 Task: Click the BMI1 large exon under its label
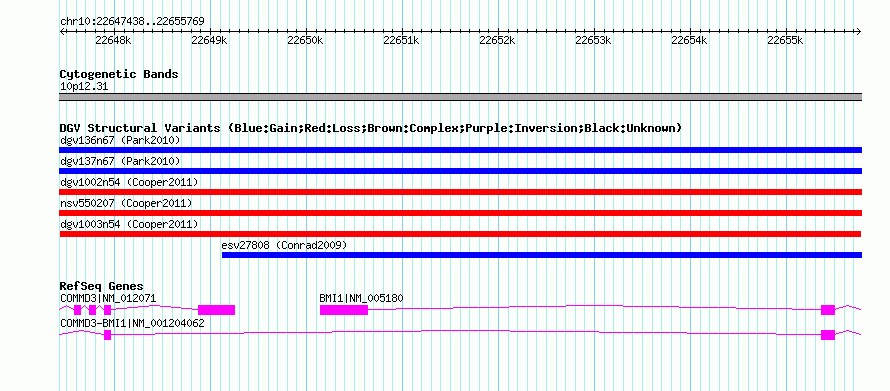tap(344, 310)
